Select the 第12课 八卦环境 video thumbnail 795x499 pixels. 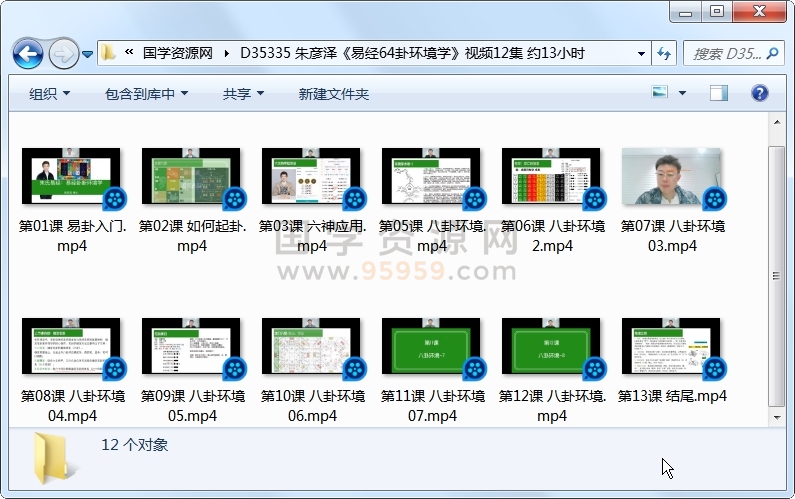pyautogui.click(x=551, y=346)
